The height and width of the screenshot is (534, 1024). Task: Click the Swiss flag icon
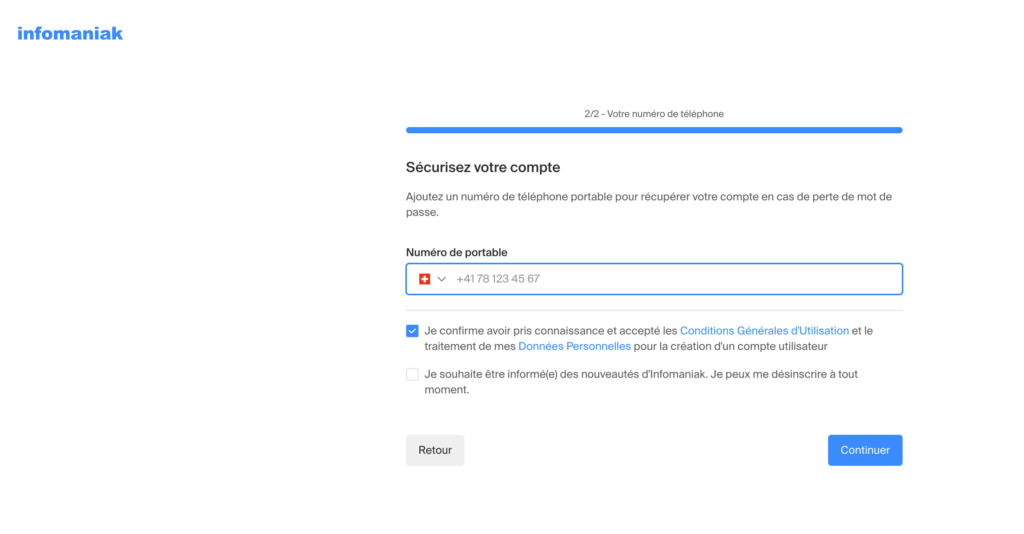click(x=424, y=279)
